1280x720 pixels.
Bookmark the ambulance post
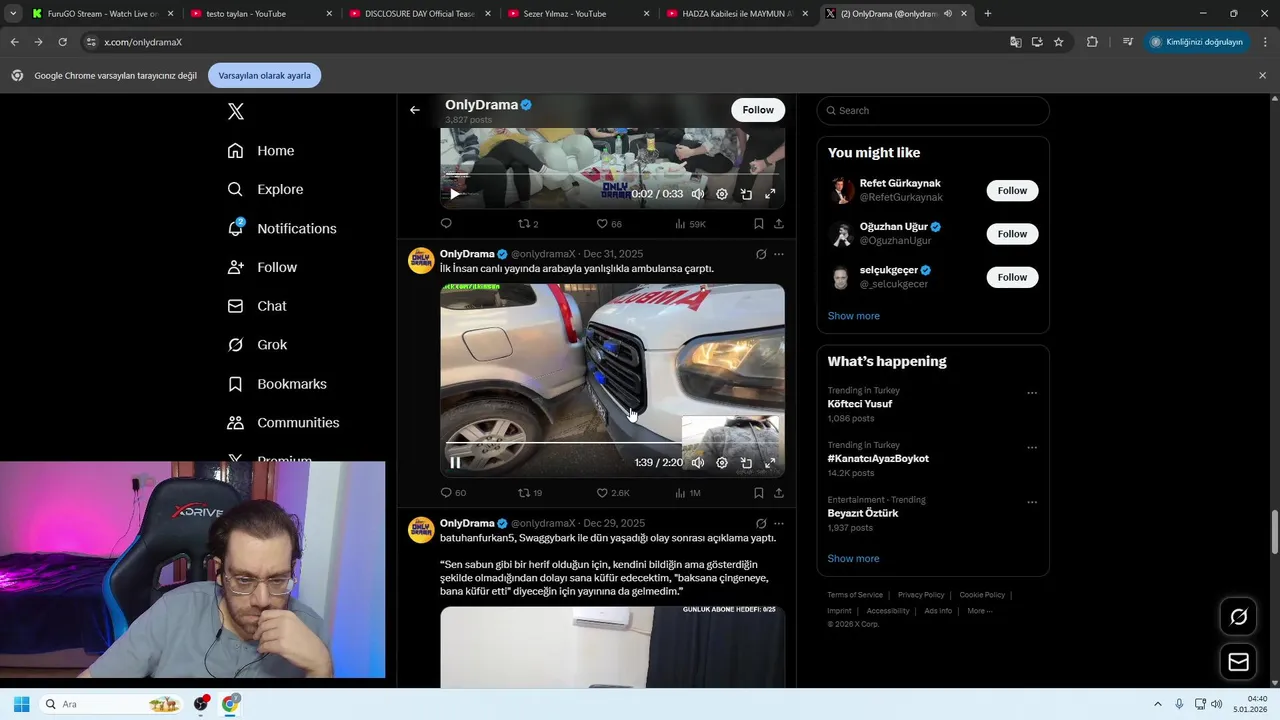[759, 493]
